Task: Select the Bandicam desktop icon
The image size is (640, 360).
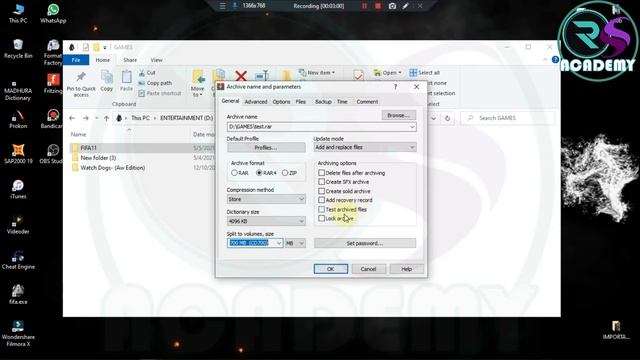Action: pyautogui.click(x=52, y=119)
